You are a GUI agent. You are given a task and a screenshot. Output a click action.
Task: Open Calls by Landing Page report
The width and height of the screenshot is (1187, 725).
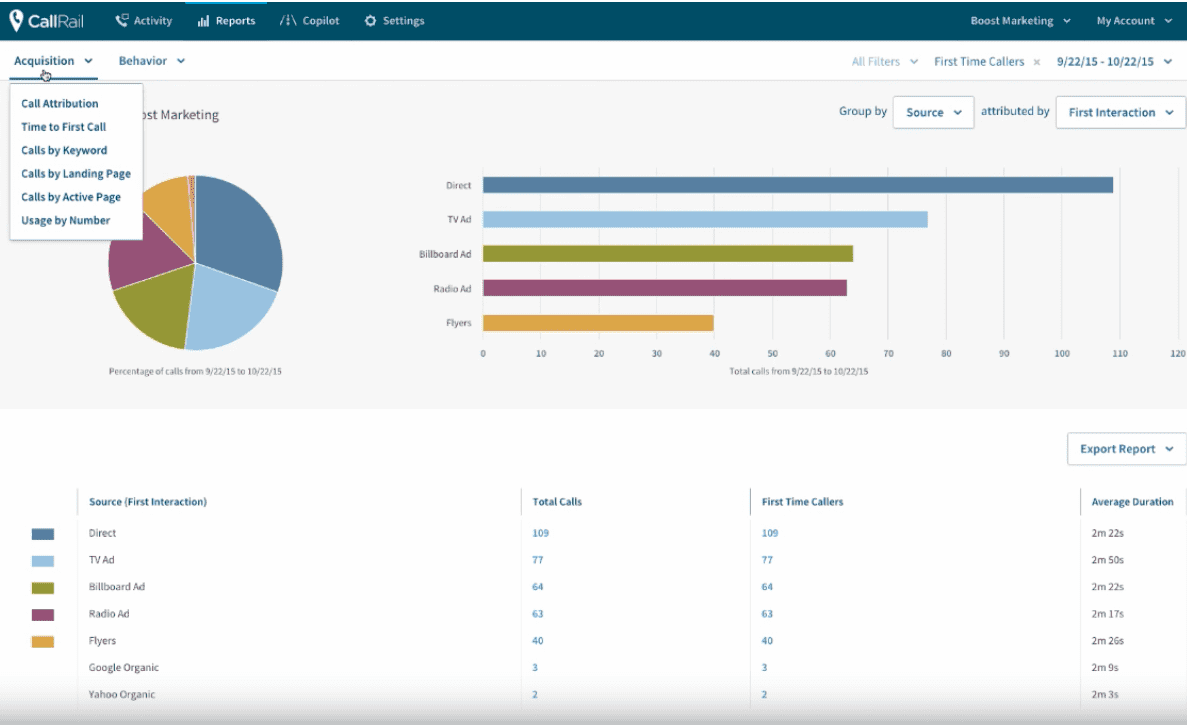point(76,174)
